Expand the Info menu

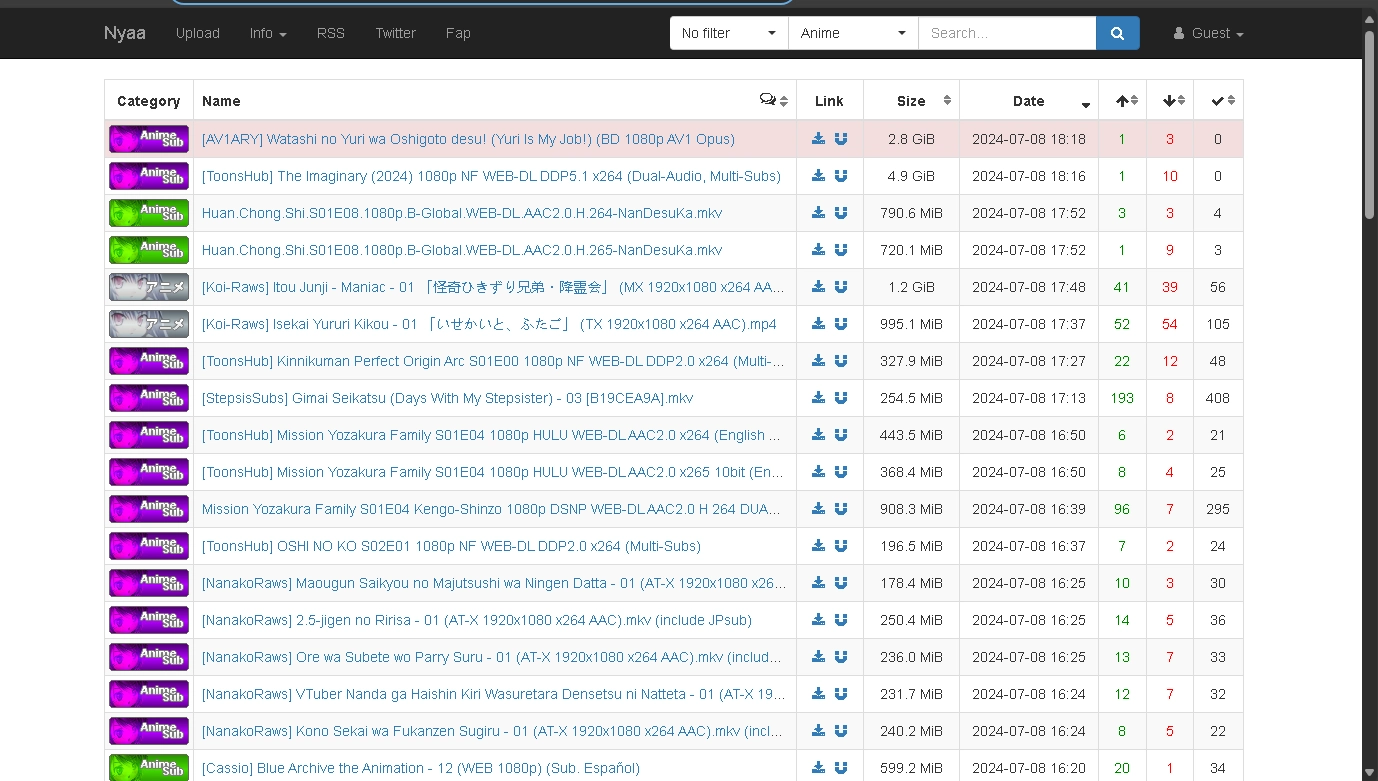[x=268, y=33]
